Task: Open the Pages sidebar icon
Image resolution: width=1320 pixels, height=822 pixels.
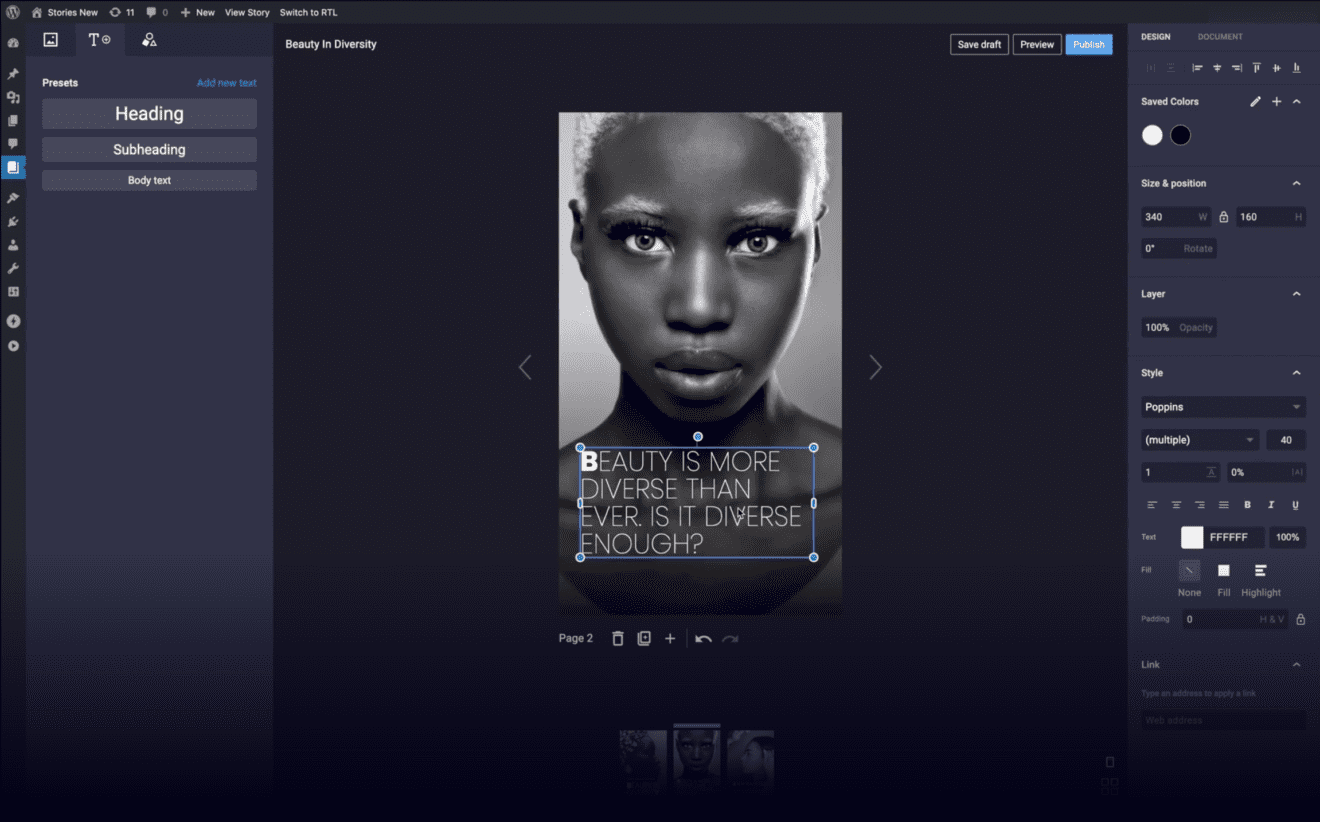Action: pyautogui.click(x=13, y=121)
